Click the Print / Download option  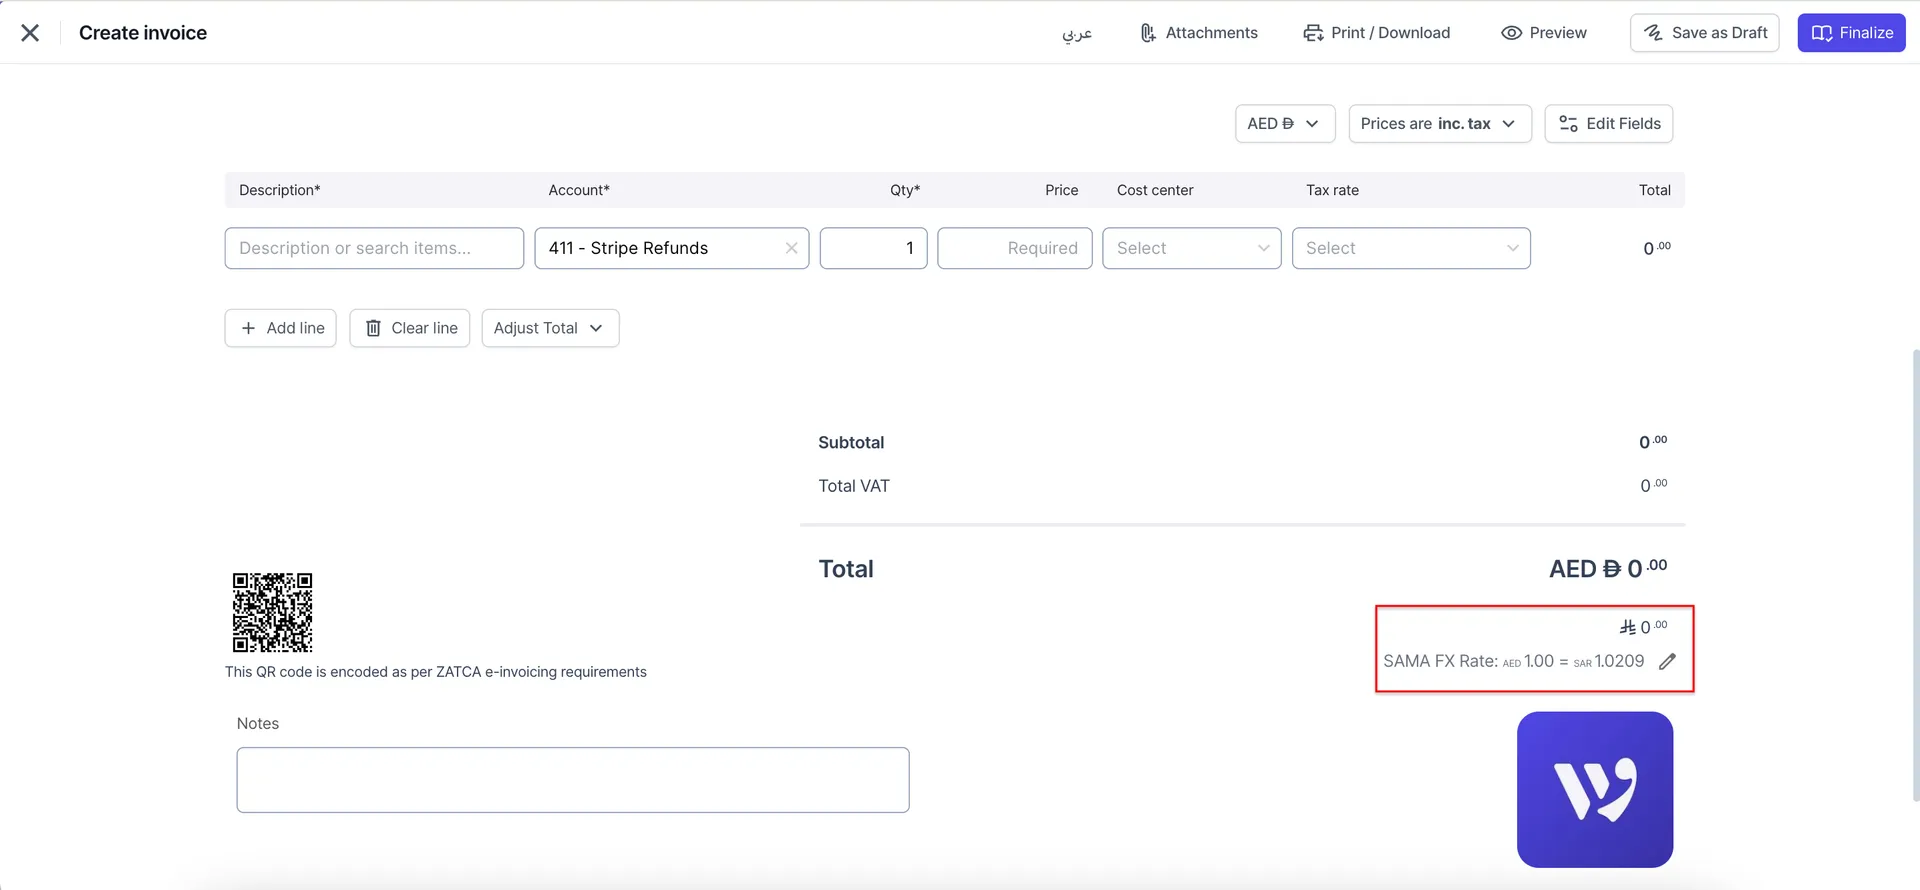pos(1376,33)
